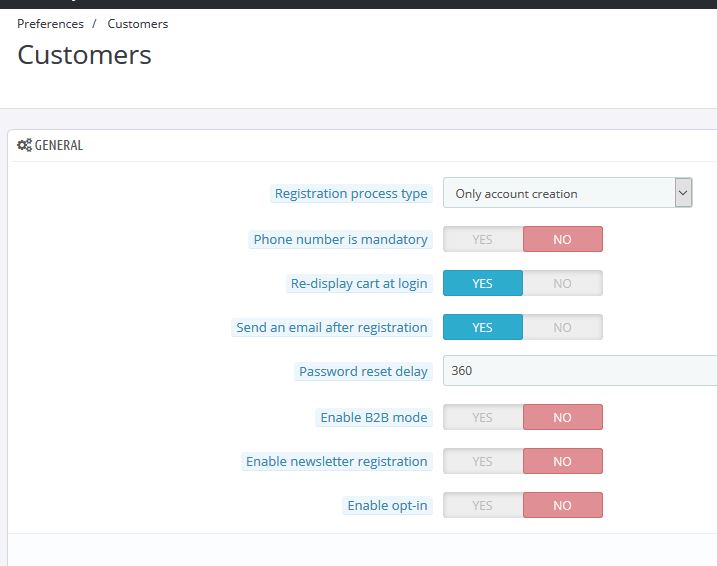
Task: Turn on Enable opt-in
Action: [483, 505]
